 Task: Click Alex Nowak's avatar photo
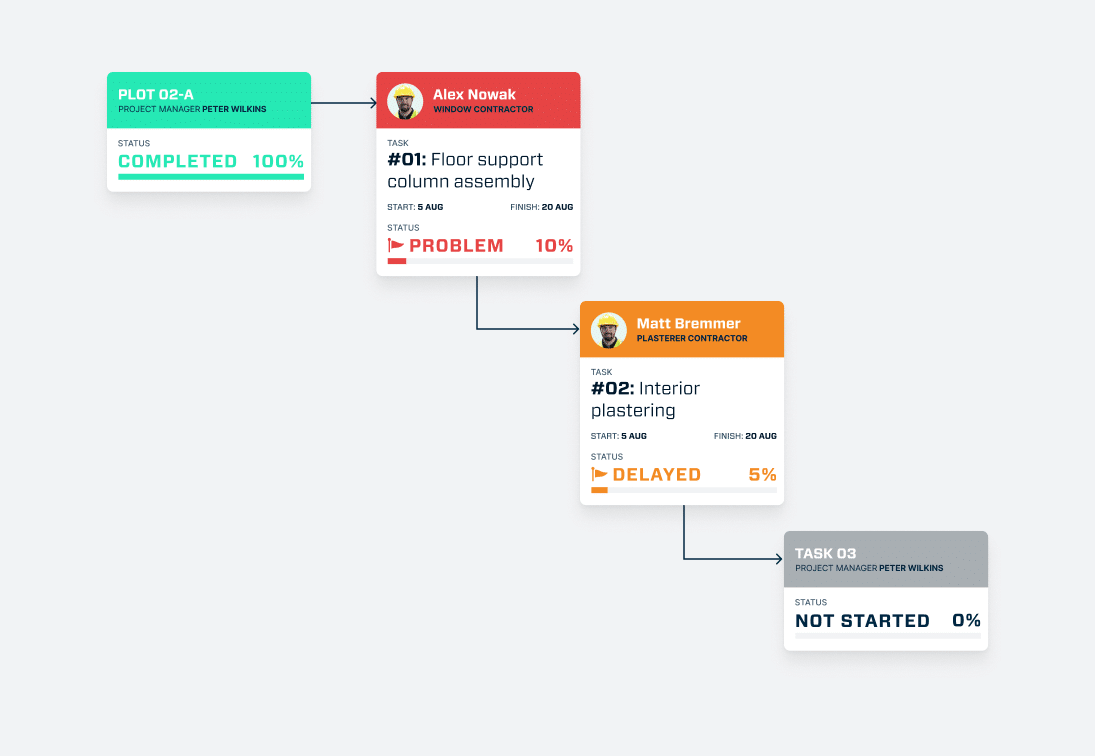click(x=404, y=101)
